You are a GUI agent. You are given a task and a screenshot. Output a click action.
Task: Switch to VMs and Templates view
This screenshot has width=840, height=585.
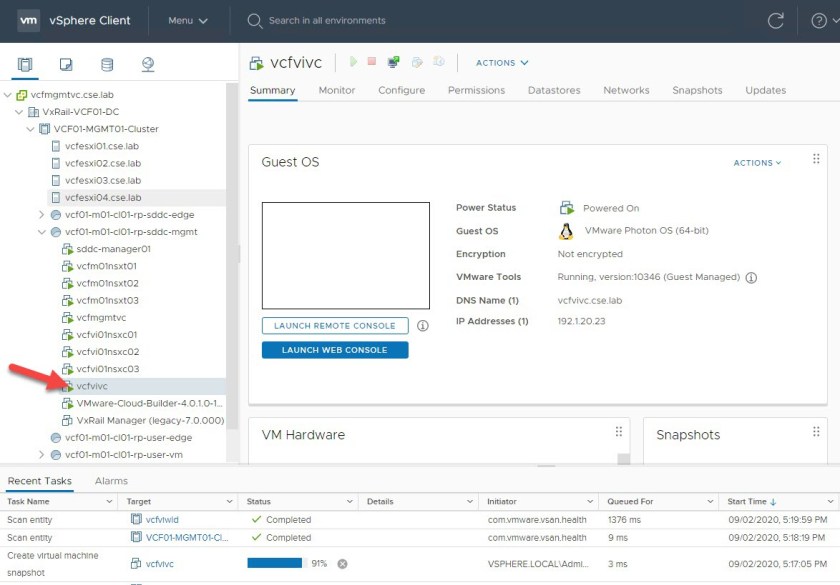(67, 65)
